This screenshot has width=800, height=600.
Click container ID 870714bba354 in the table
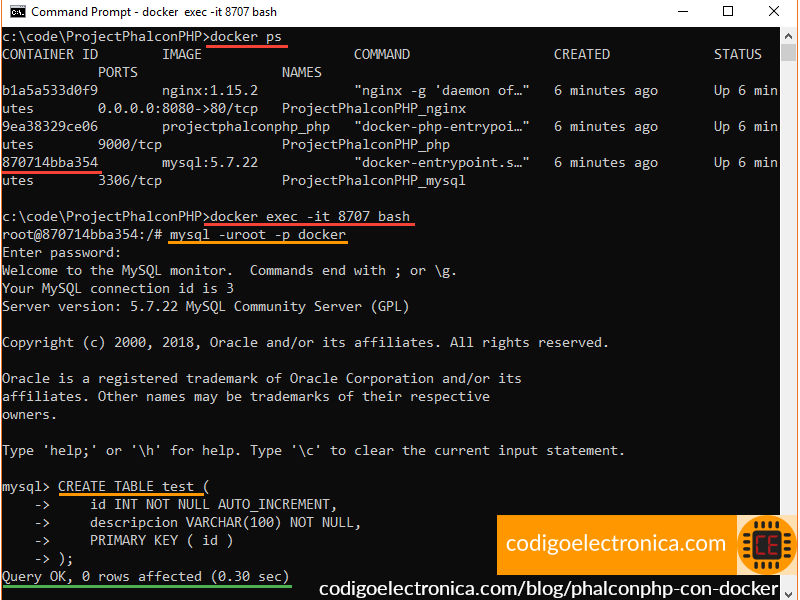click(x=50, y=163)
